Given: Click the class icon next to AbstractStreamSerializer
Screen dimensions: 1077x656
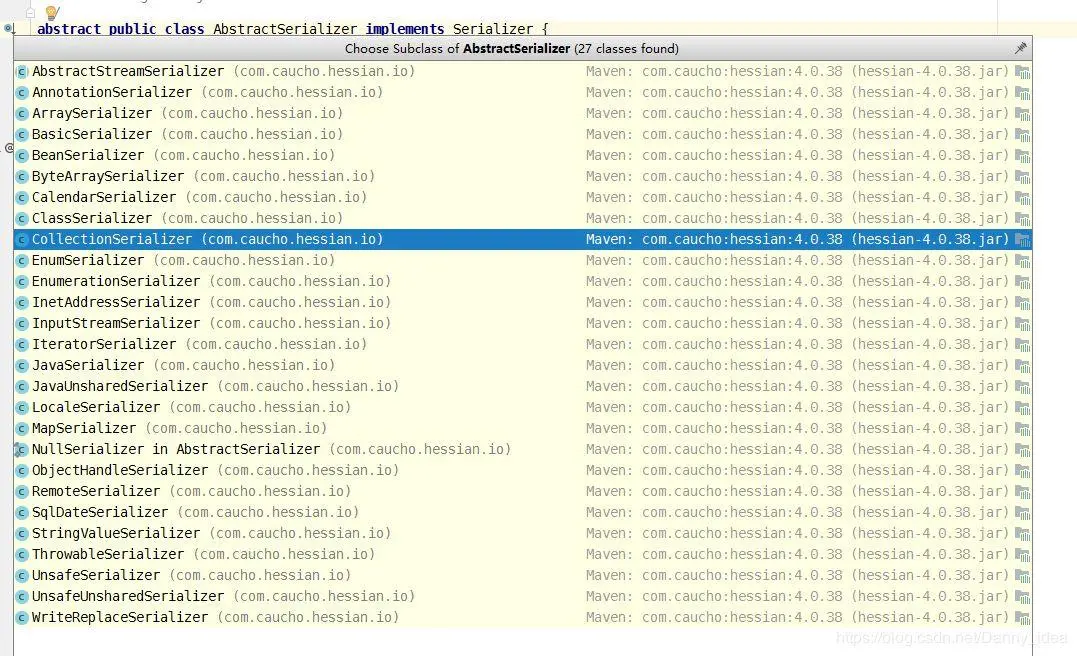Looking at the screenshot, I should (22, 71).
